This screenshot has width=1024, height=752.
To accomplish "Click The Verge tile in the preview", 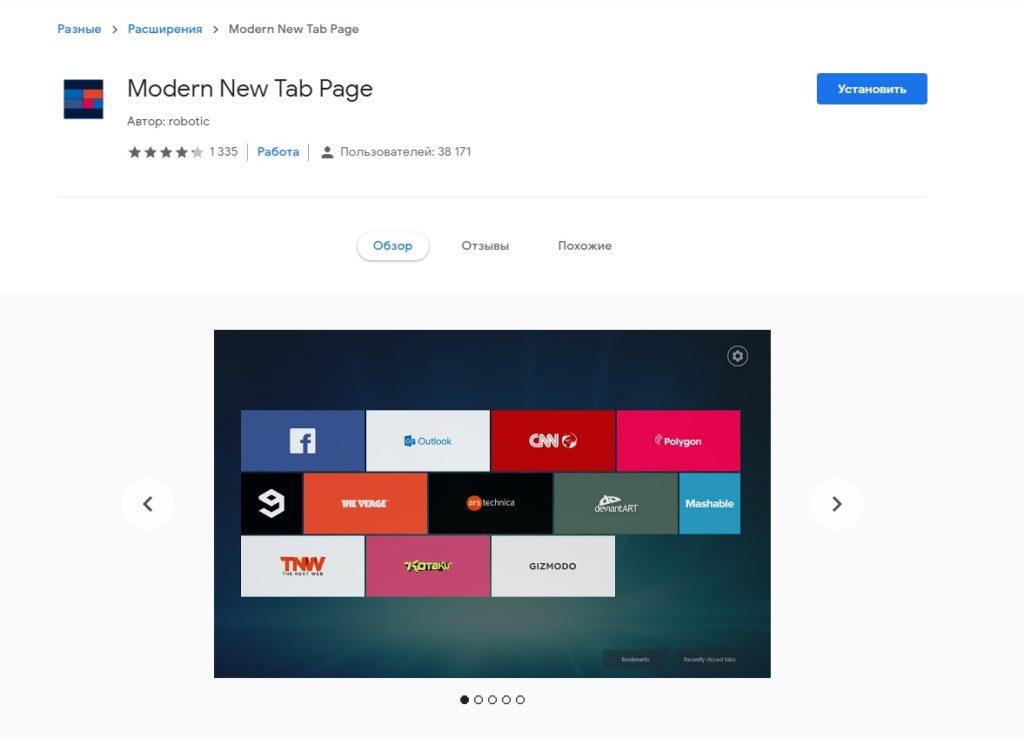I will pyautogui.click(x=365, y=503).
